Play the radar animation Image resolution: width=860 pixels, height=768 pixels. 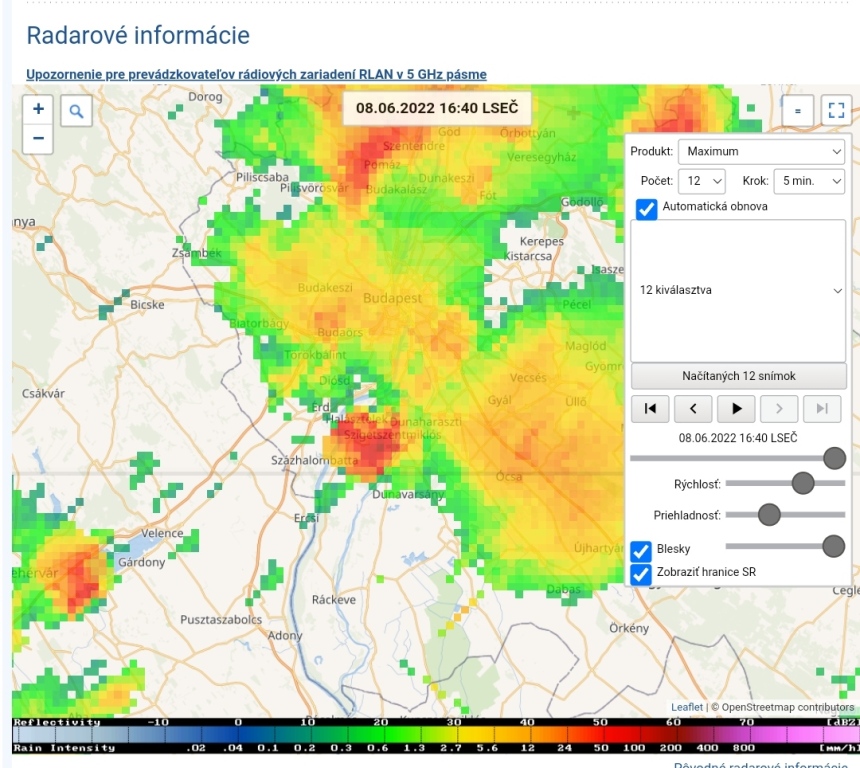tap(736, 408)
